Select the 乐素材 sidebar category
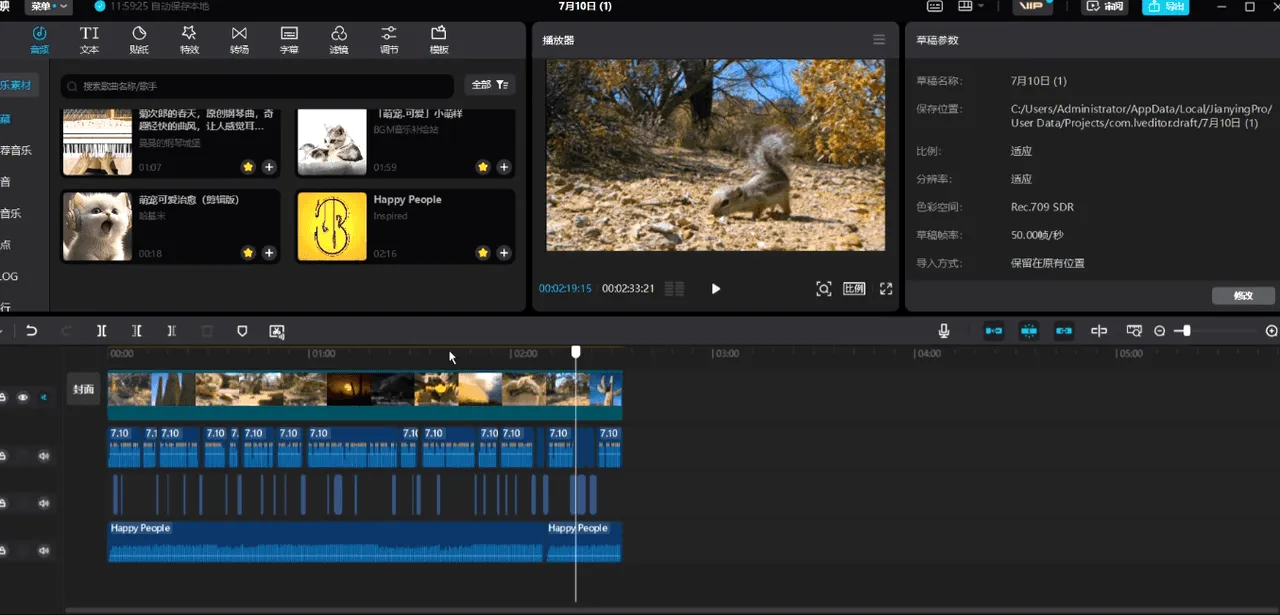The image size is (1280, 615). pyautogui.click(x=17, y=86)
